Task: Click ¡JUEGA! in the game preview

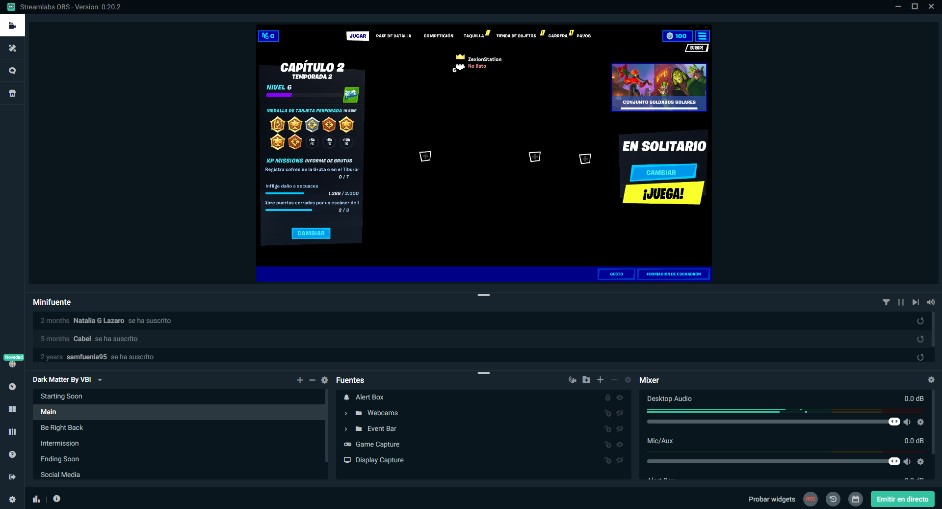Action: pyautogui.click(x=663, y=194)
